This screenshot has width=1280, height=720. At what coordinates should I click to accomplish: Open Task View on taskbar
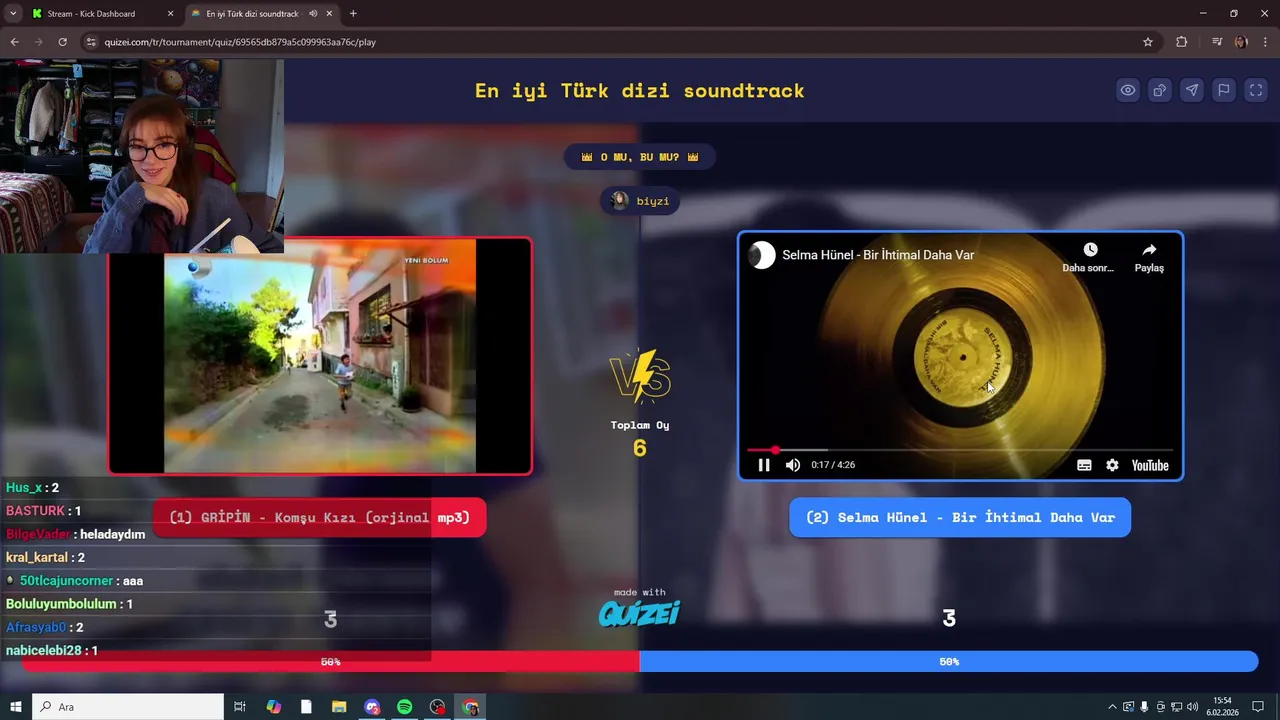tap(240, 707)
